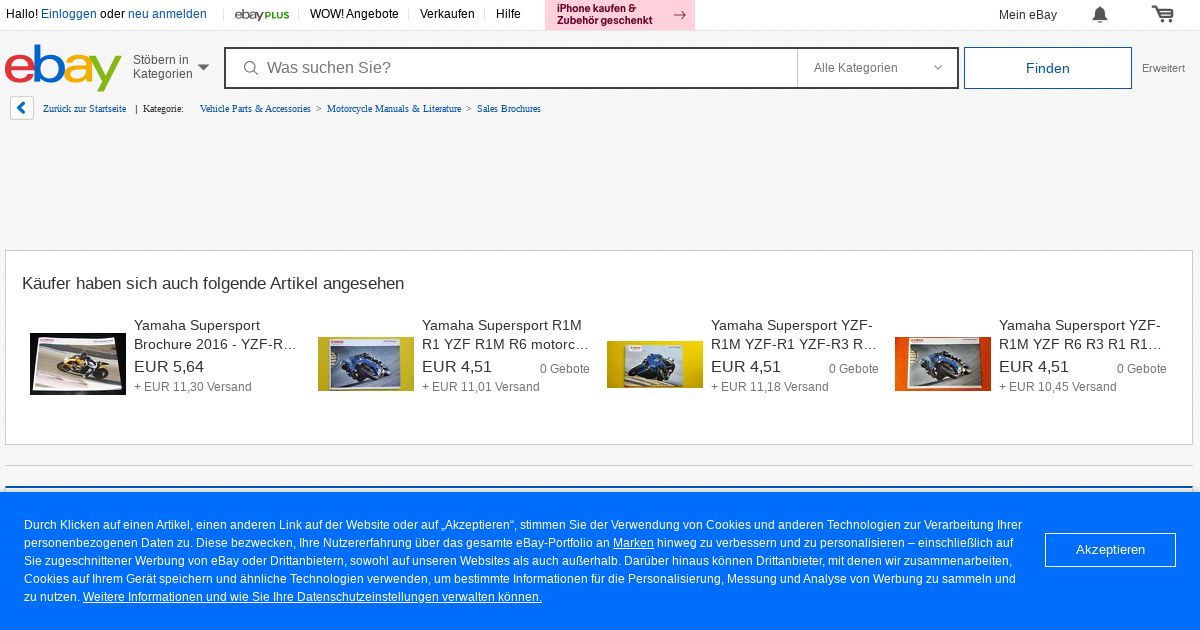Click the eBay logo
Viewport: 1200px width, 630px height.
click(x=63, y=67)
